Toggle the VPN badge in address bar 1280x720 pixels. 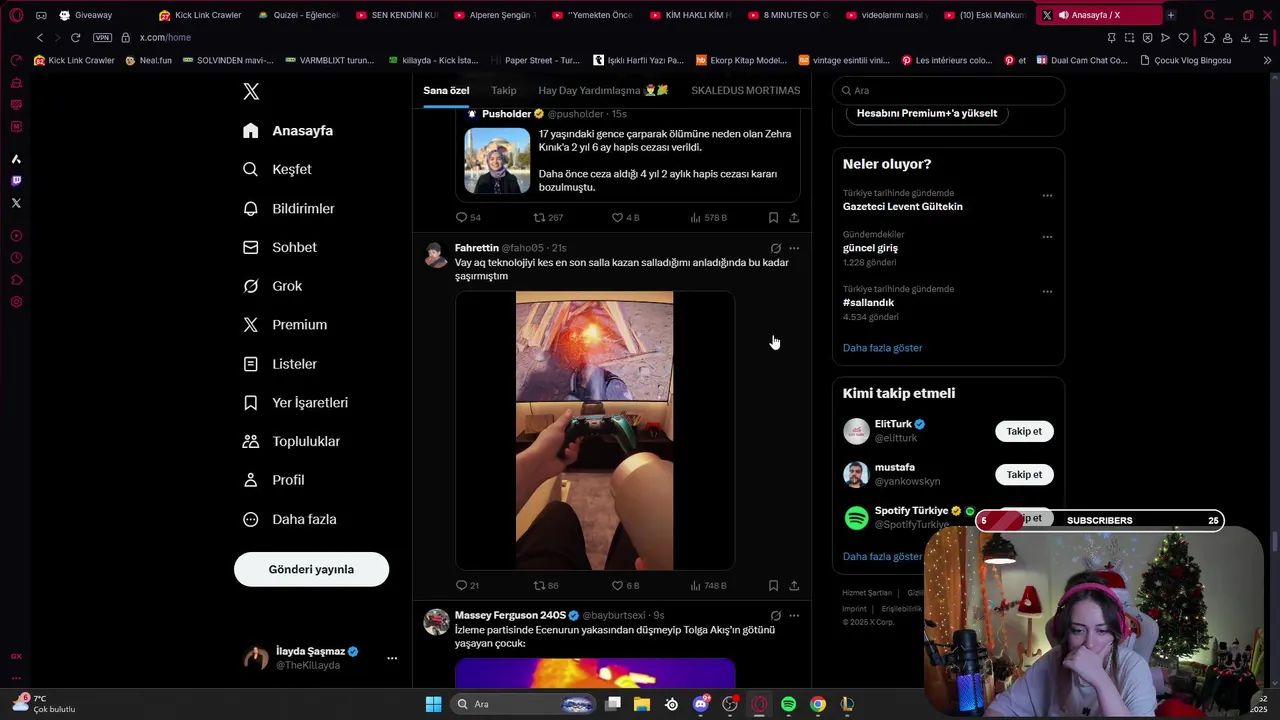click(x=102, y=37)
